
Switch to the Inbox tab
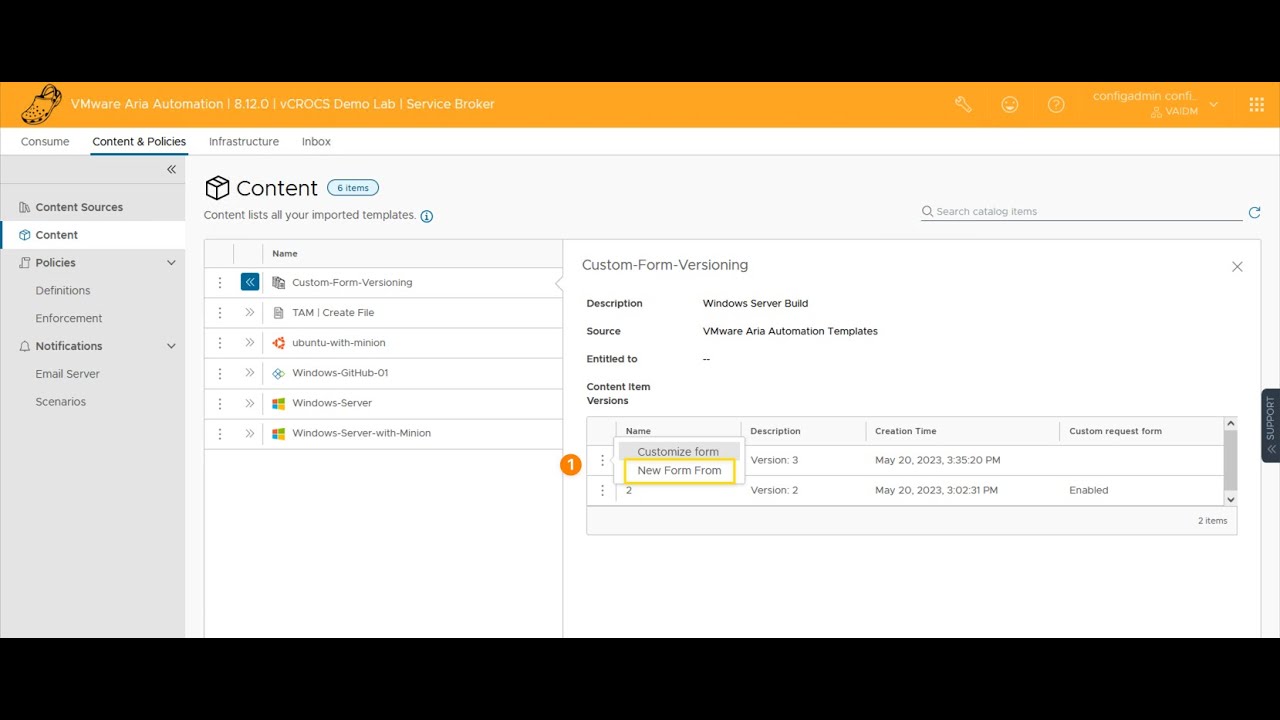click(x=316, y=142)
